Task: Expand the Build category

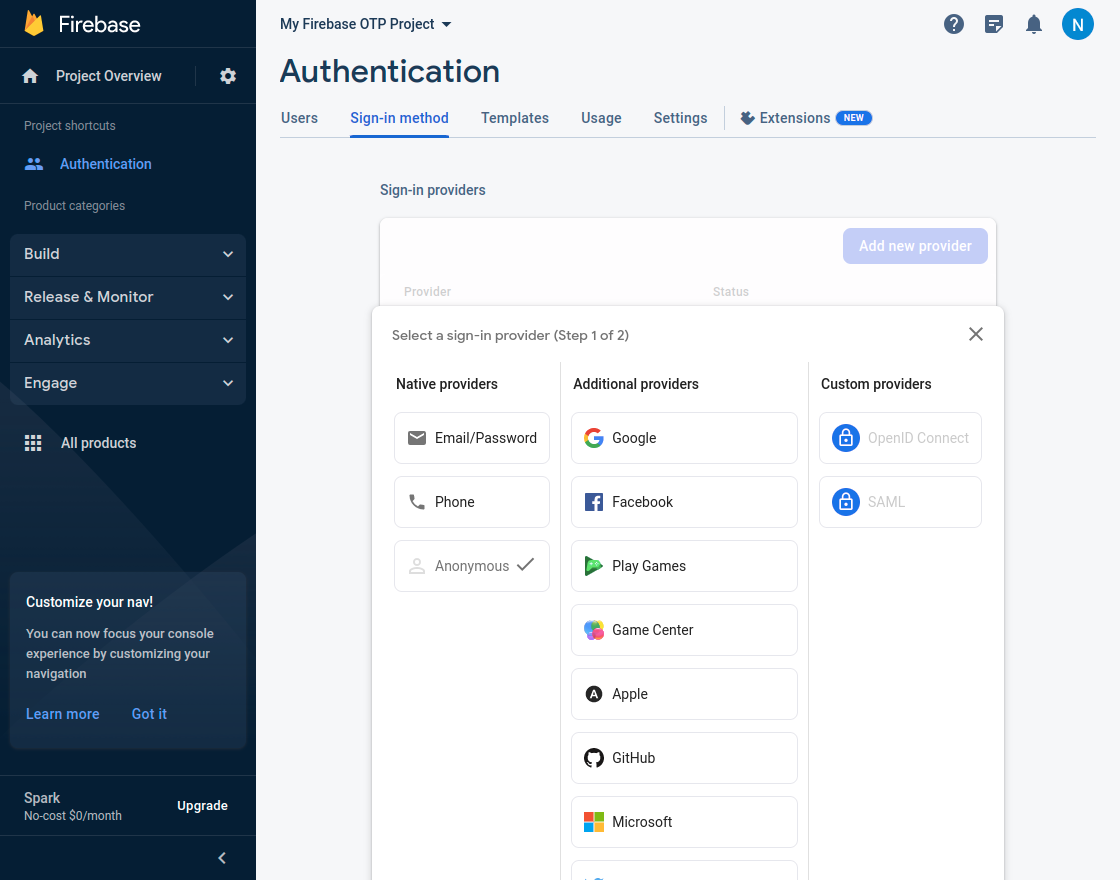Action: click(x=128, y=254)
